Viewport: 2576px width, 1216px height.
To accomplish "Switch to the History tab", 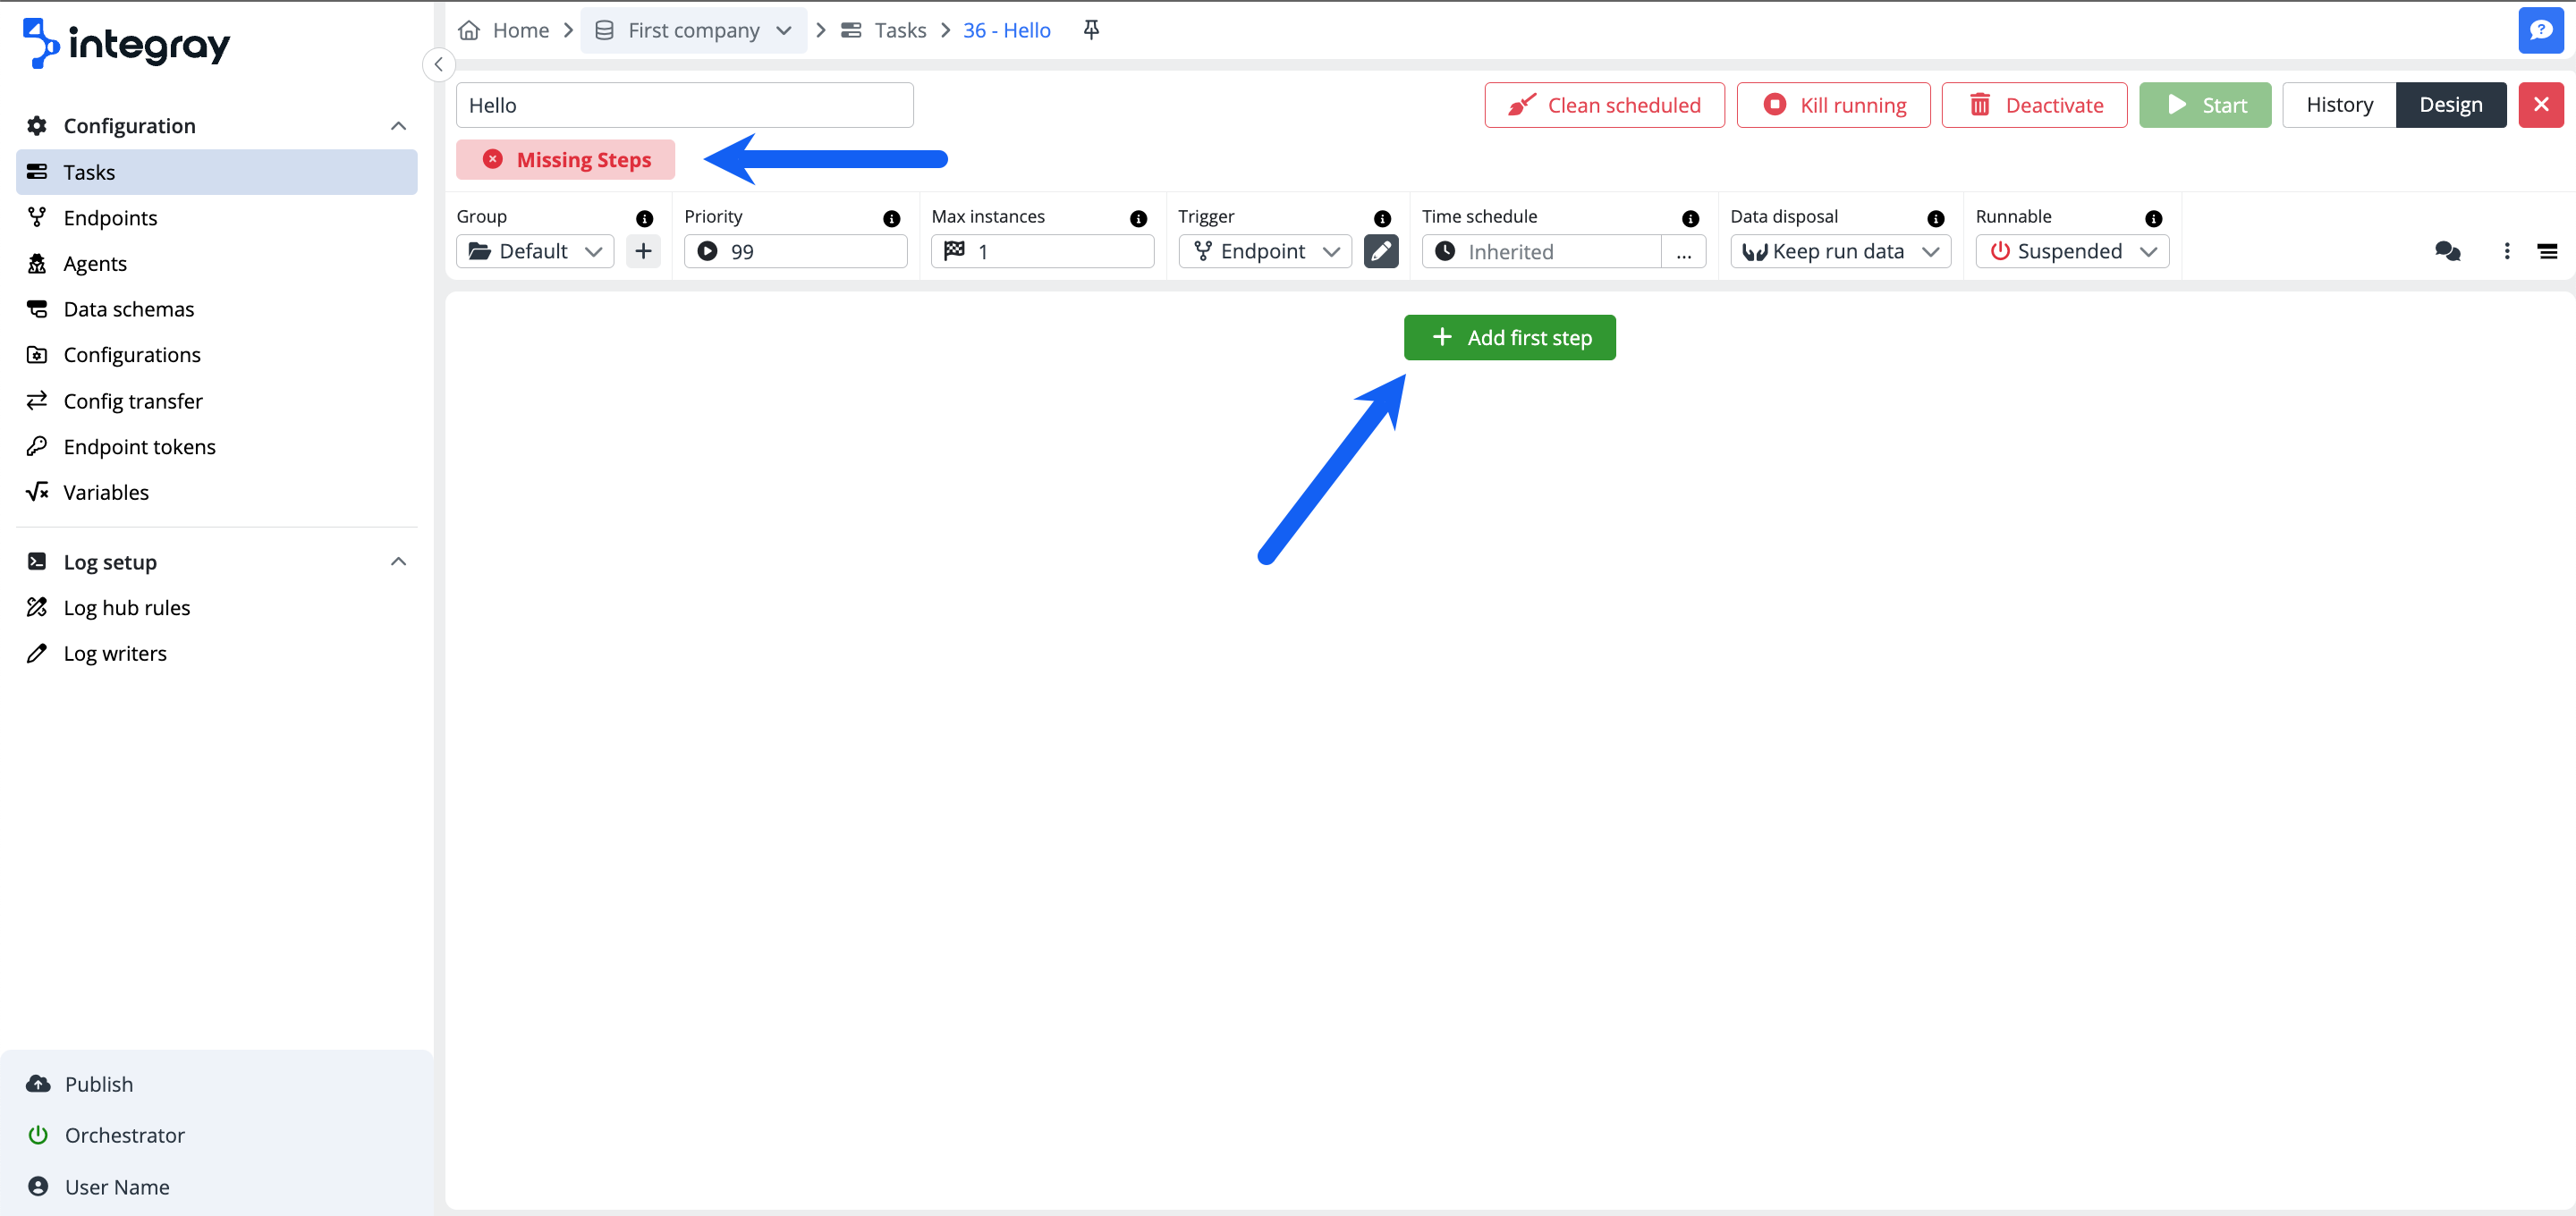I will [x=2339, y=104].
